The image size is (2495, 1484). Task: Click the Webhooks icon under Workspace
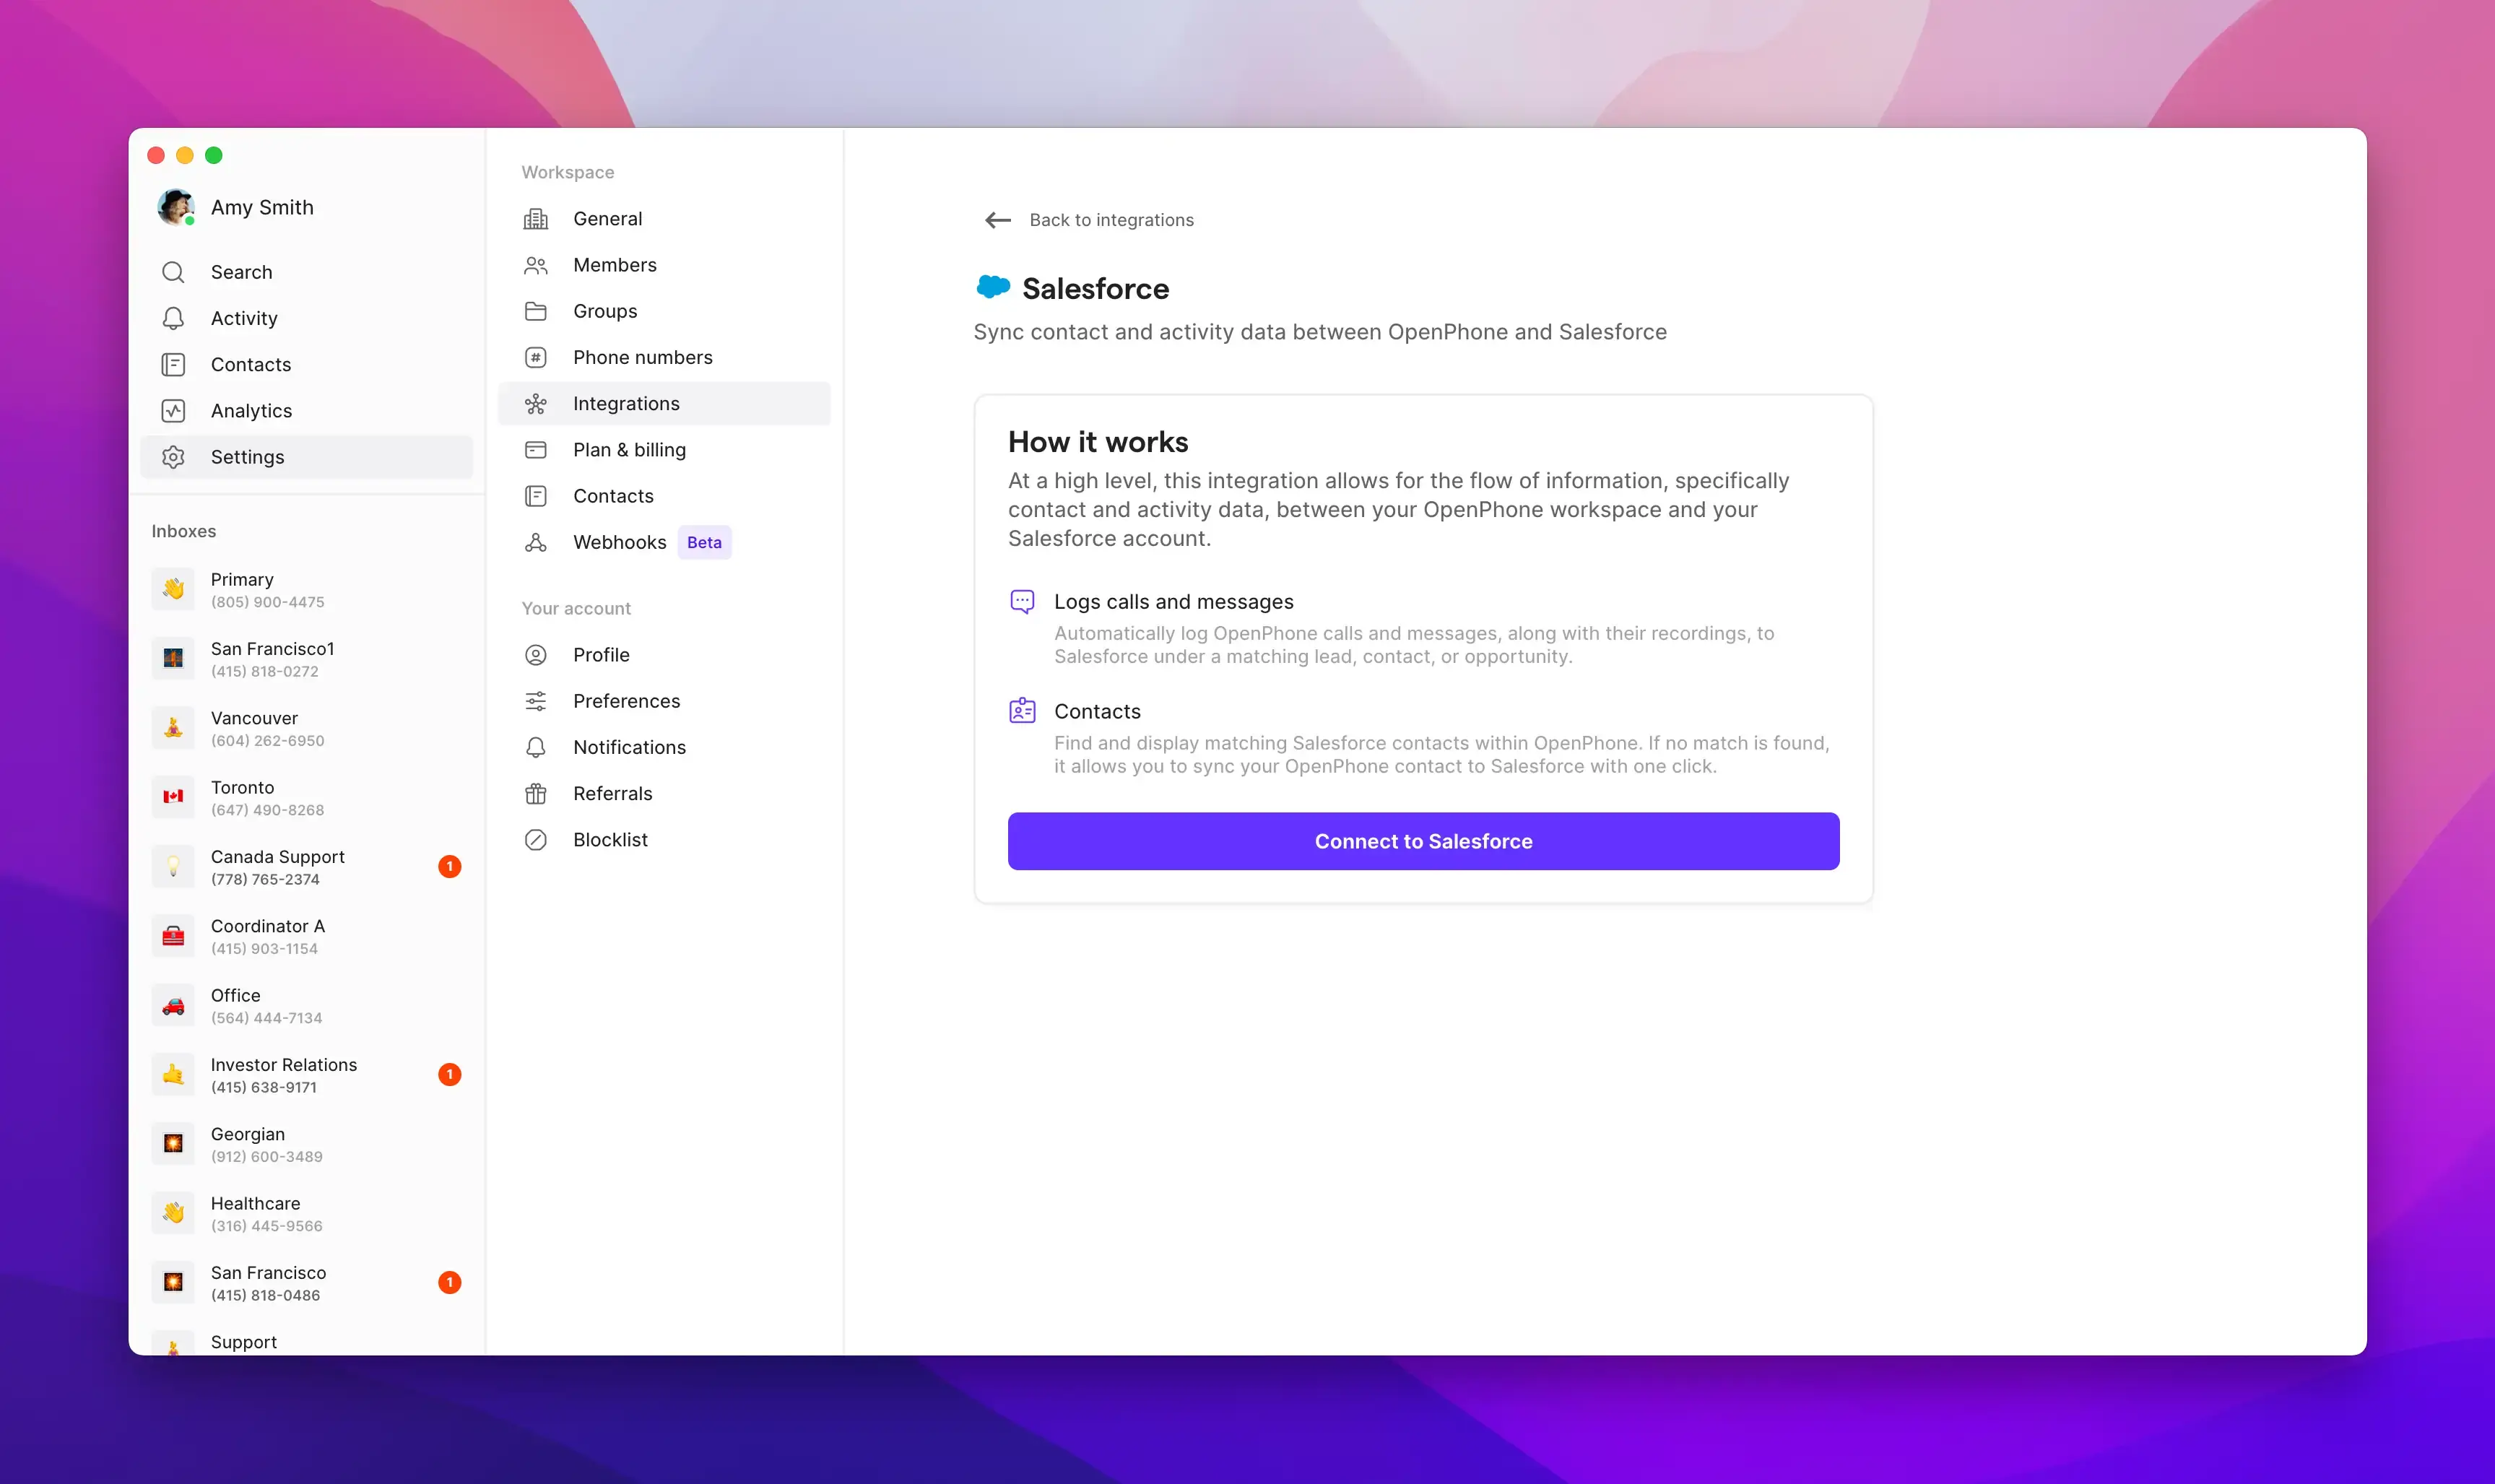(536, 542)
